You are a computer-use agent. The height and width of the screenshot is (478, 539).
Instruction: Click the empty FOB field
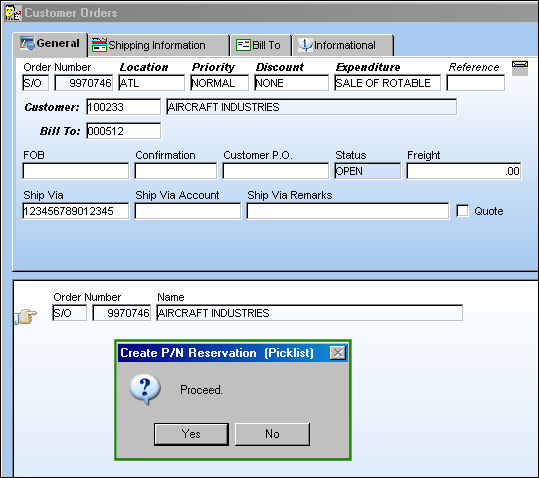76,171
